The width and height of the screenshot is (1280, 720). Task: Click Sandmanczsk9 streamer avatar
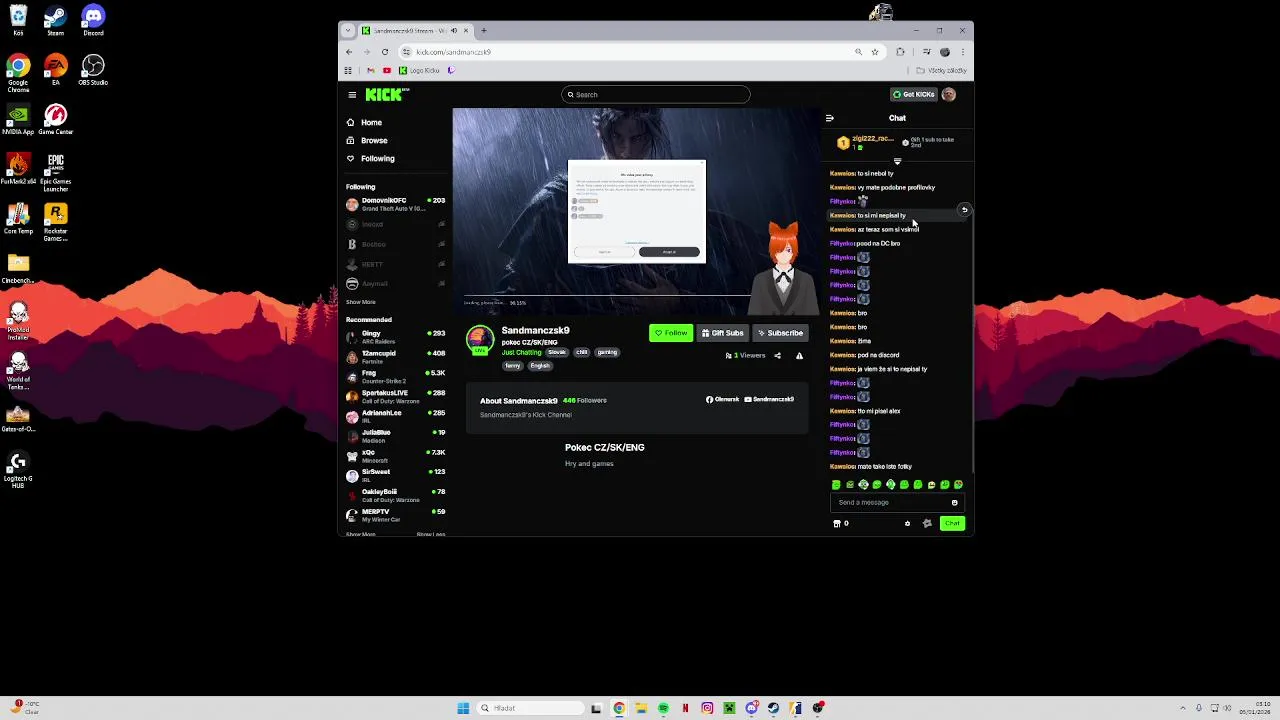[x=480, y=340]
